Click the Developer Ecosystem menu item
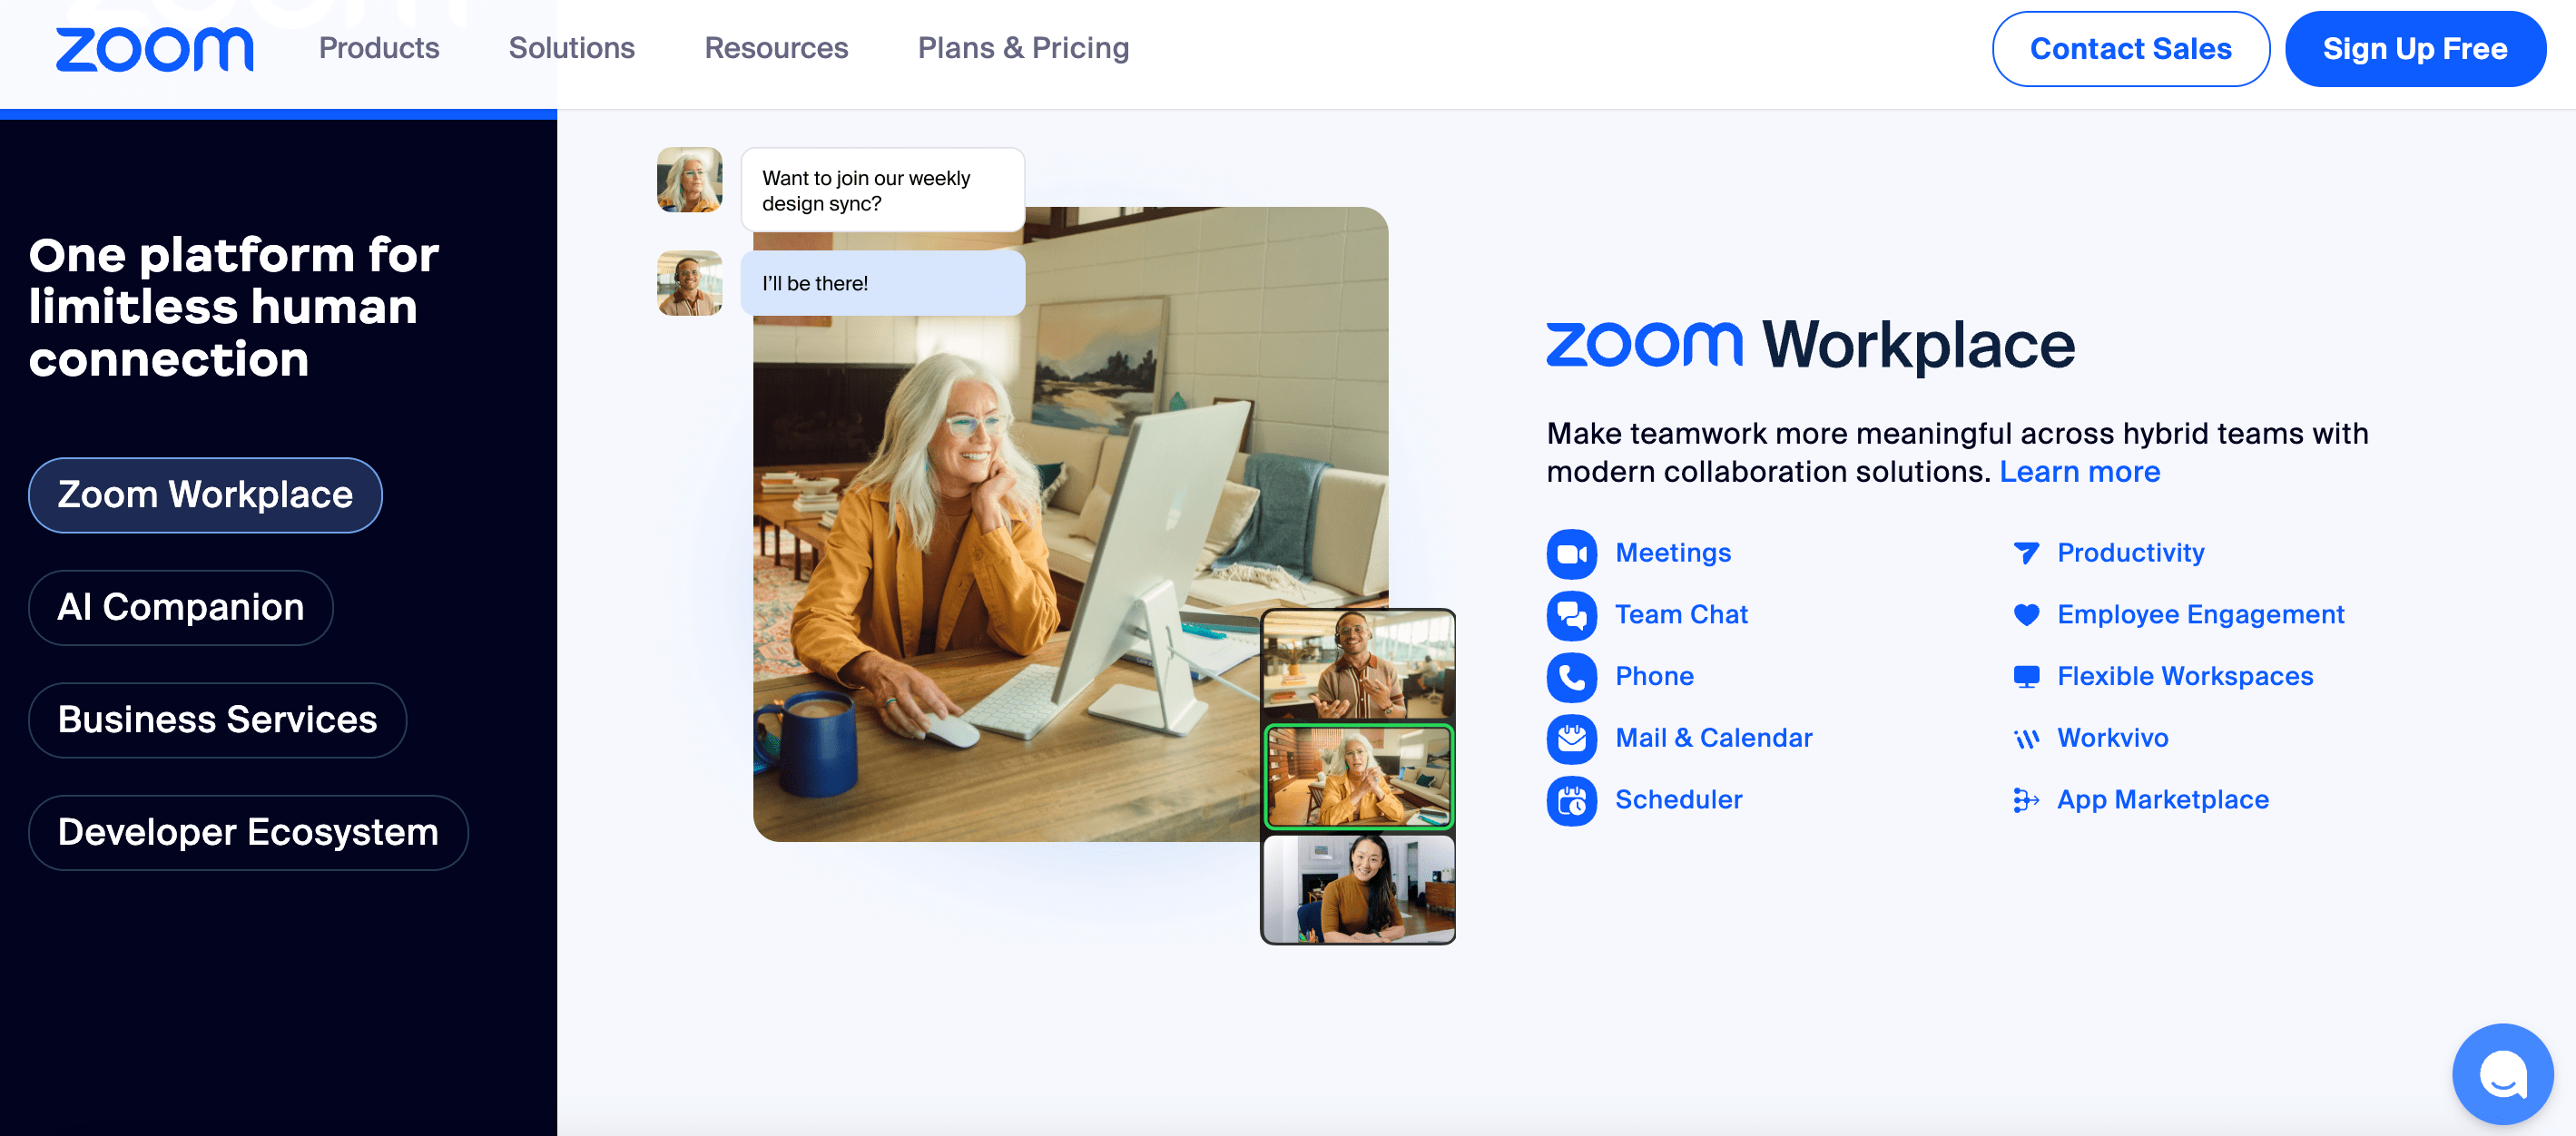Screen dimensions: 2576x1136 248,829
